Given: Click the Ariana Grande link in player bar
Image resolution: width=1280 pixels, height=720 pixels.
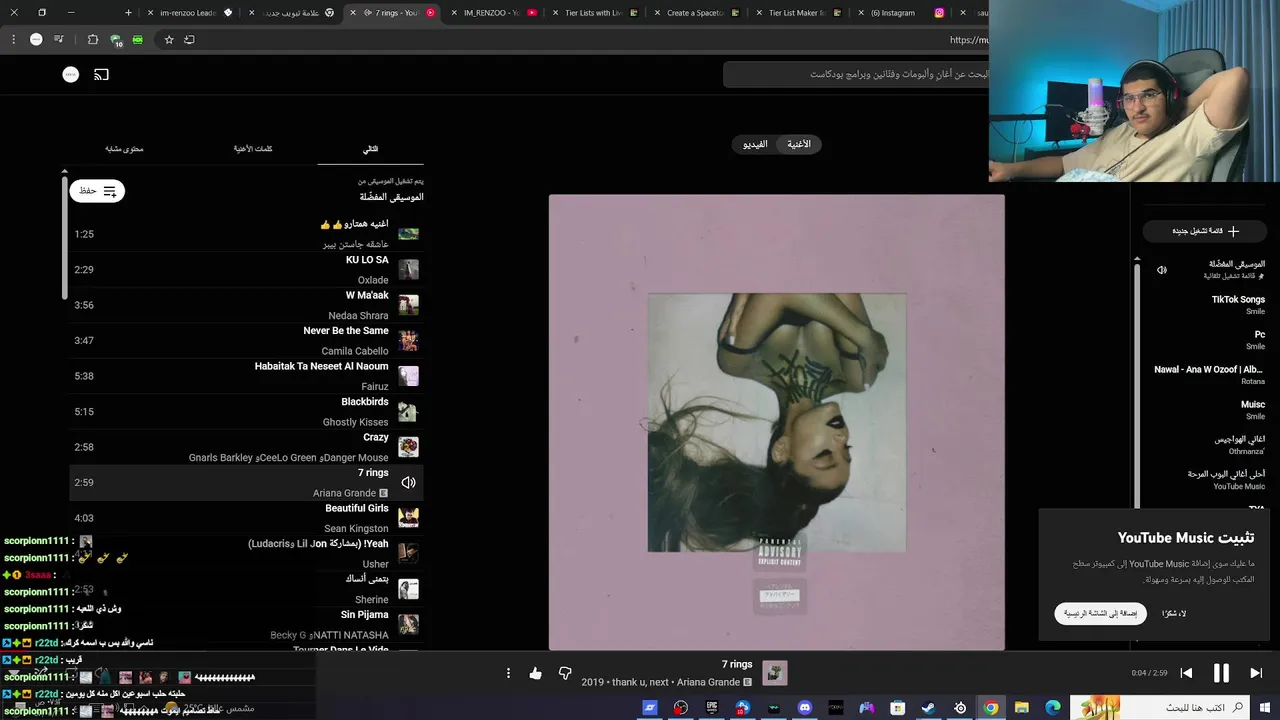Looking at the screenshot, I should (x=708, y=682).
